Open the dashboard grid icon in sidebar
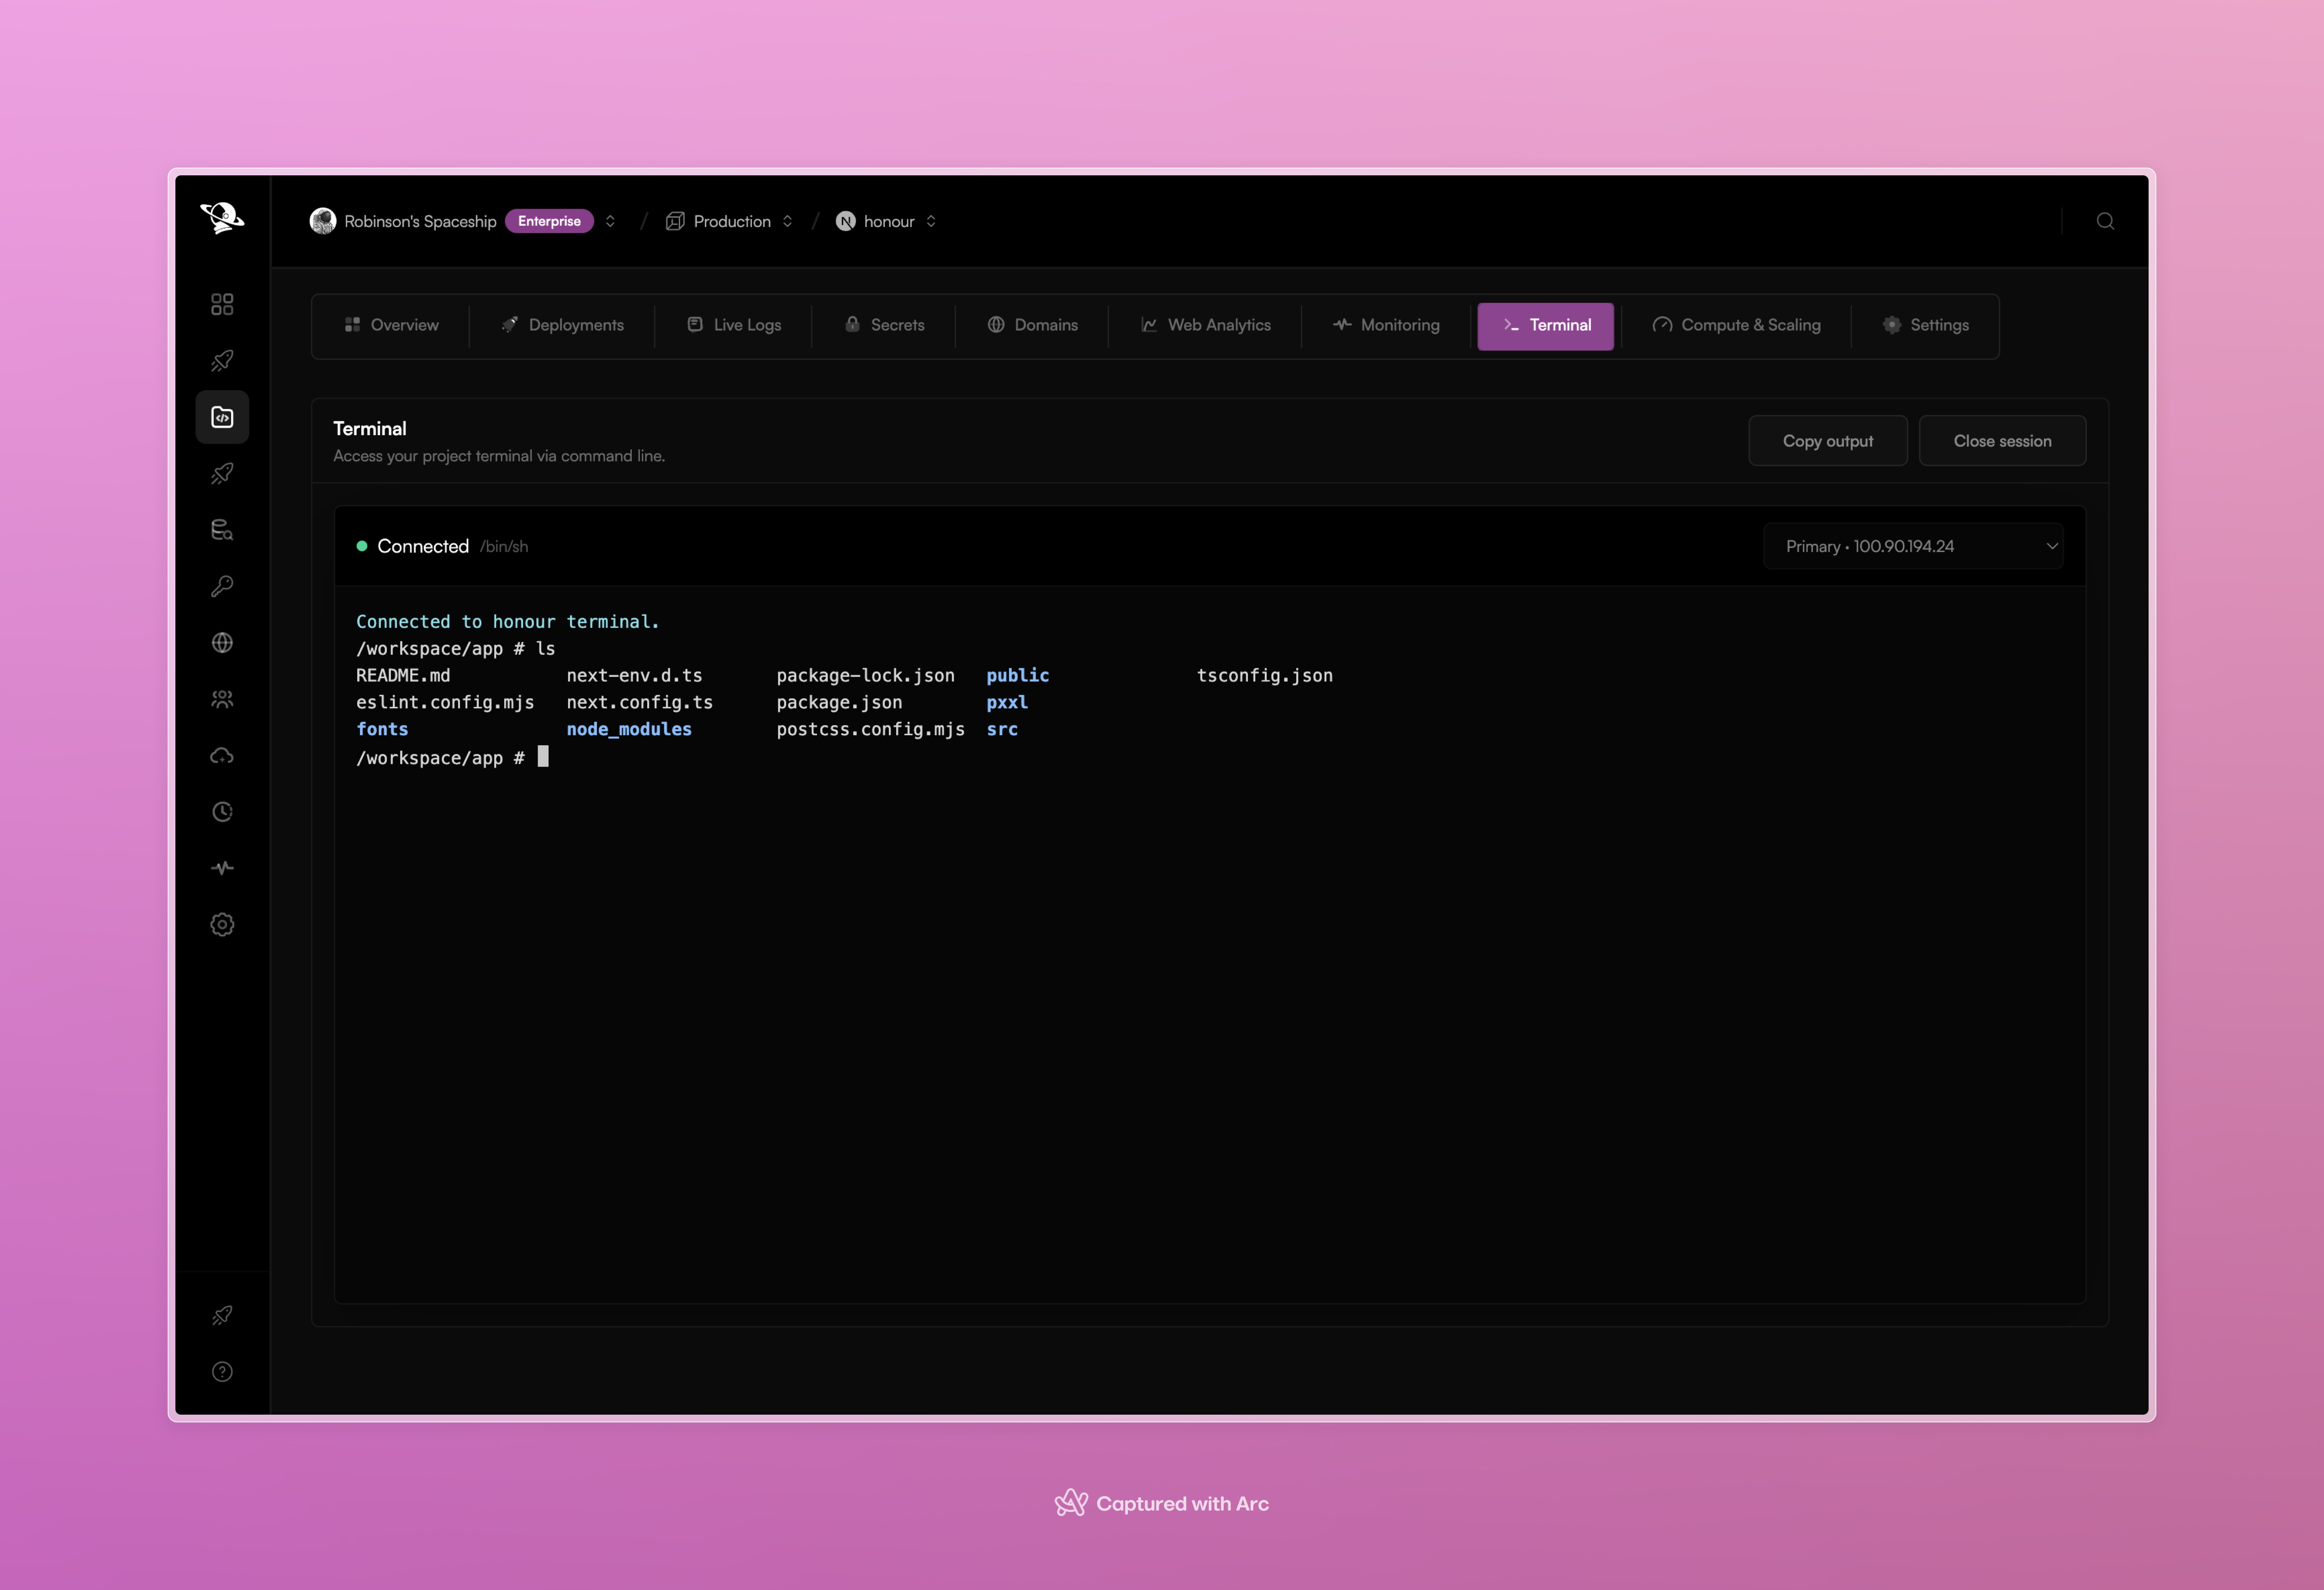The width and height of the screenshot is (2324, 1590). pos(222,304)
